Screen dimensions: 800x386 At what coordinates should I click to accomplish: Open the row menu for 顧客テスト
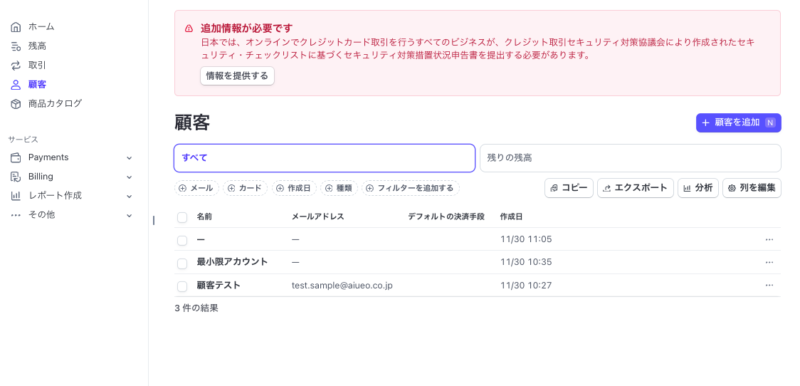tap(769, 285)
